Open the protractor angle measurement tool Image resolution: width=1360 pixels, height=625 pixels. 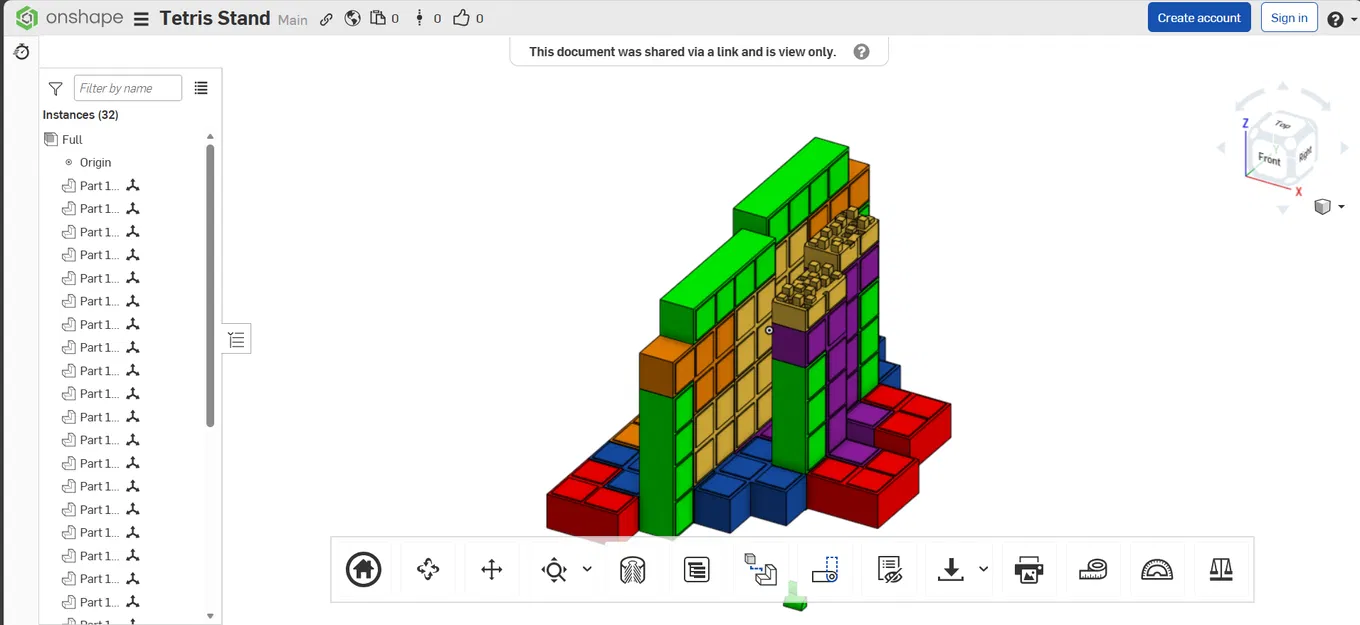pos(1157,569)
